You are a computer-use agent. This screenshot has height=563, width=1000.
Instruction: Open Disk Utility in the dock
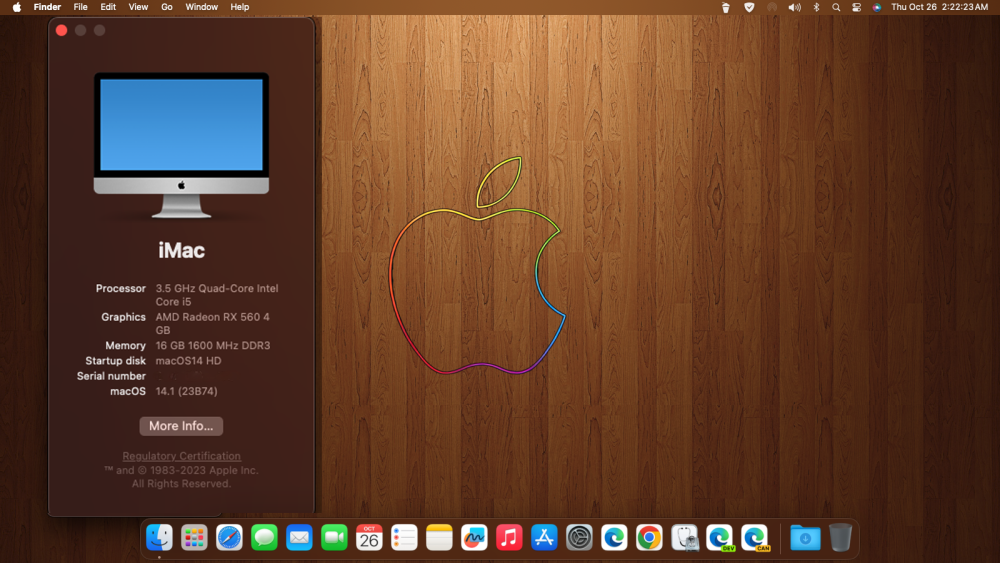click(684, 537)
